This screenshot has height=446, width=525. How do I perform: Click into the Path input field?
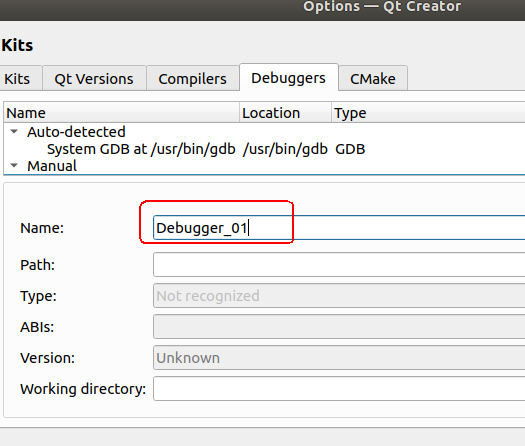coord(339,265)
